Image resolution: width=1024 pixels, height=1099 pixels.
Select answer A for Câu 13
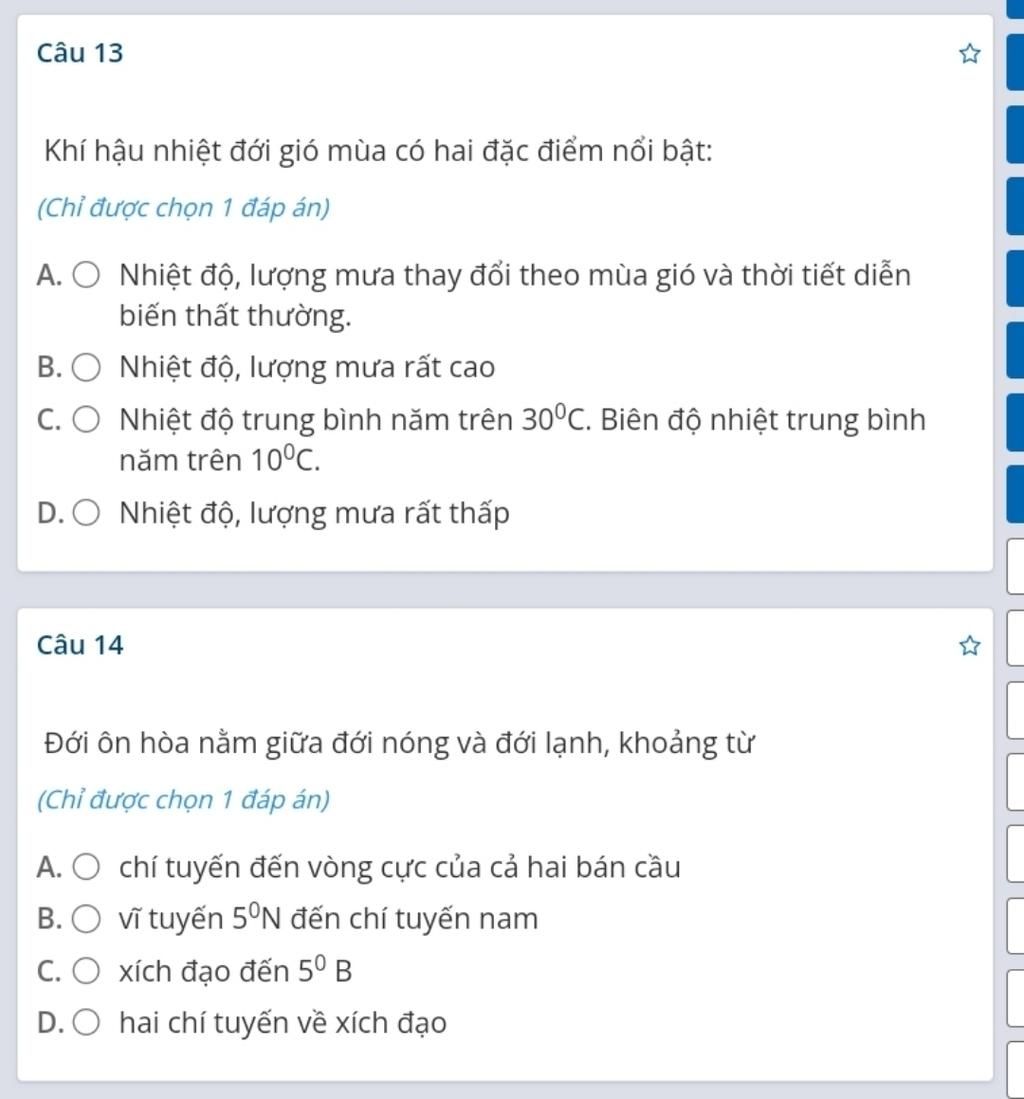click(x=86, y=275)
